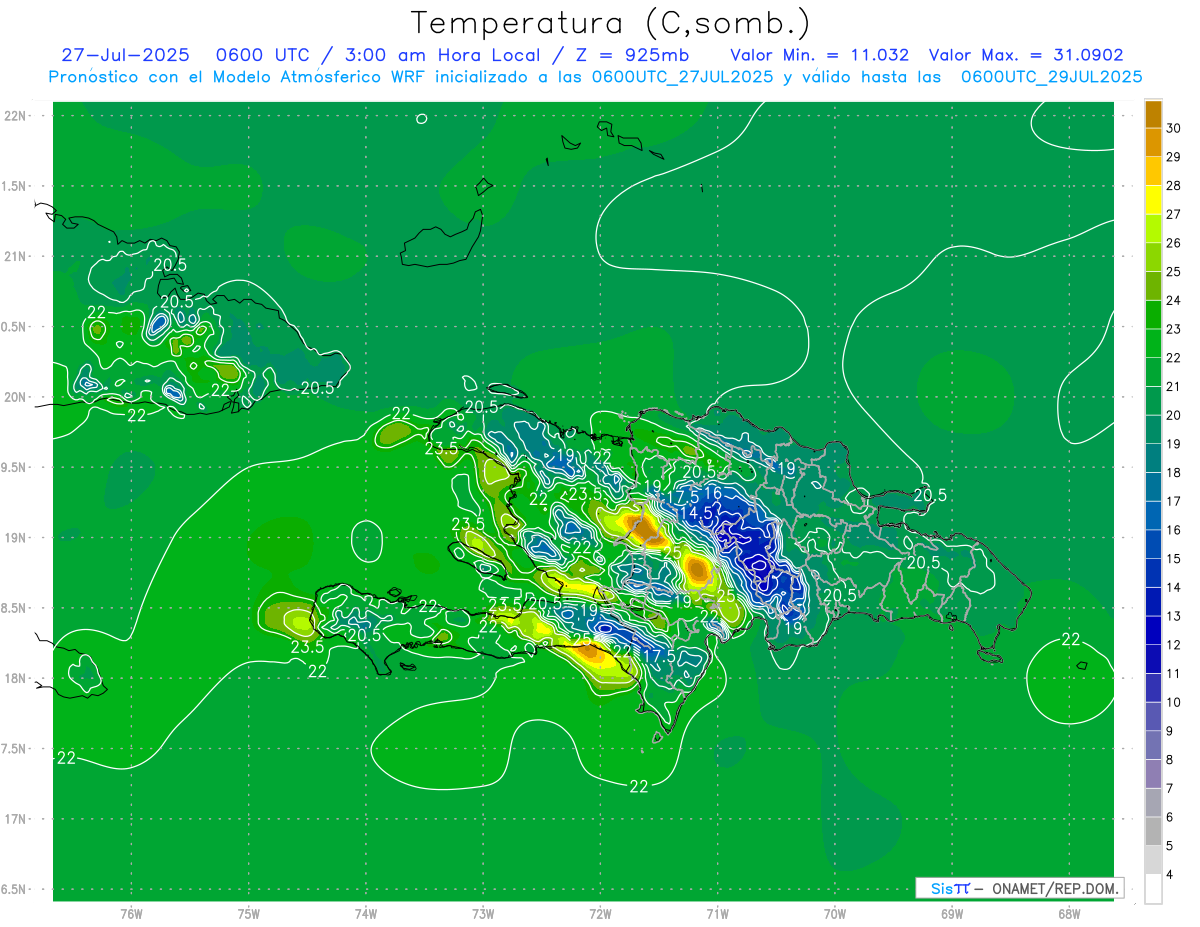Click the "71W" longitude axis label
The image size is (1200, 927).
click(x=717, y=913)
